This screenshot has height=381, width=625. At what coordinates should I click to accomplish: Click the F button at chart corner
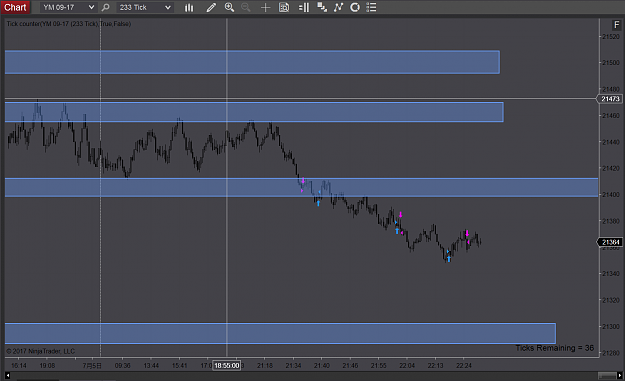coord(616,25)
